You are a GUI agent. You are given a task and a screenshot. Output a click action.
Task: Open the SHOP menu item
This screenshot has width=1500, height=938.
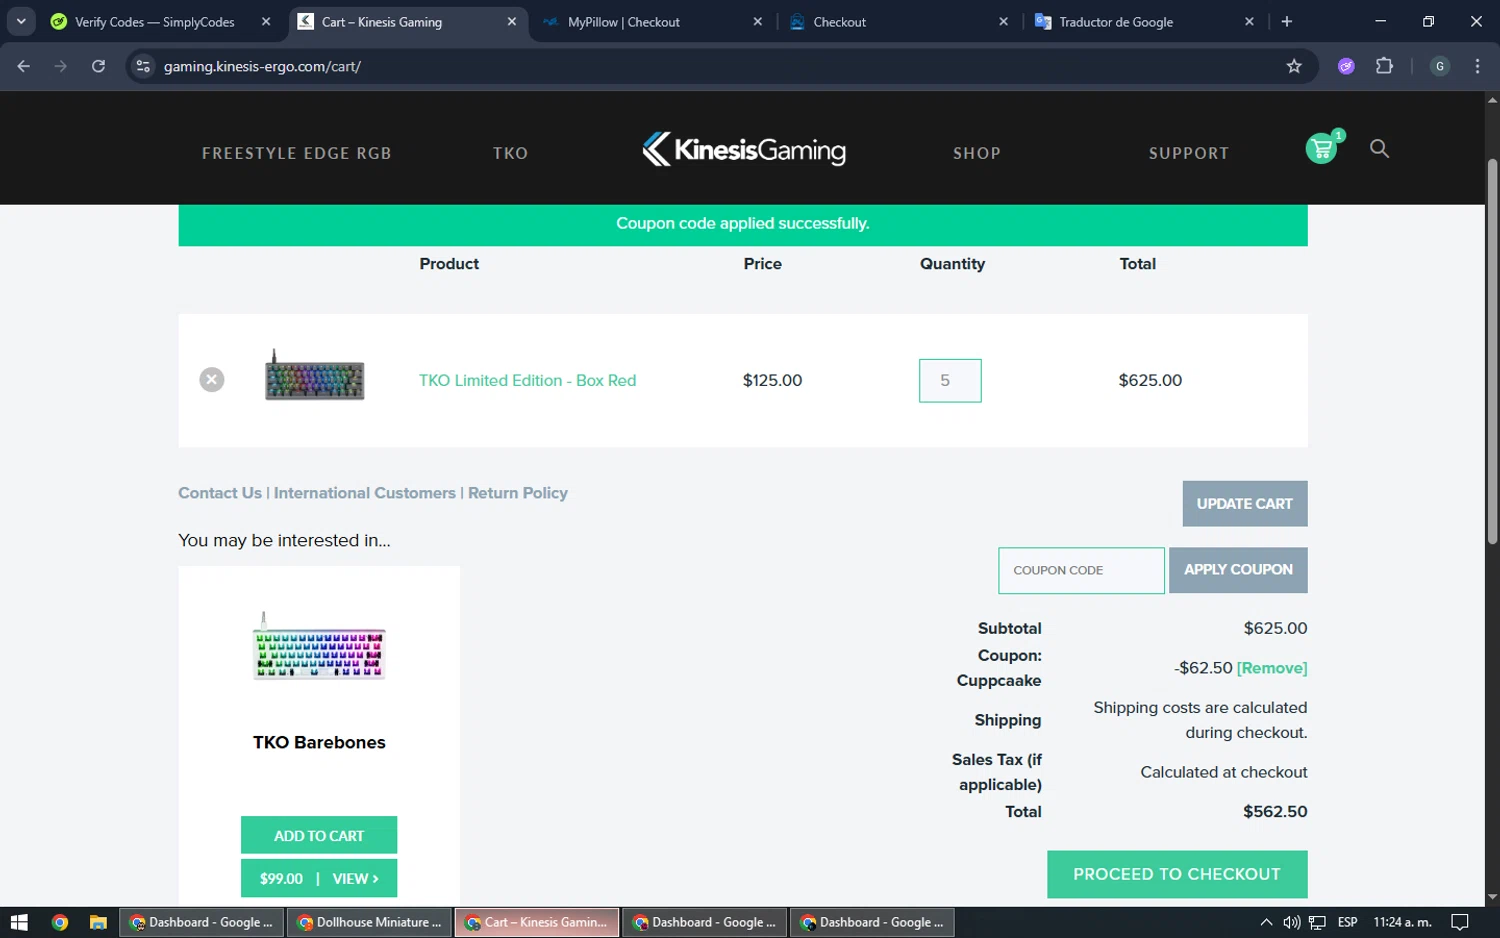[977, 153]
